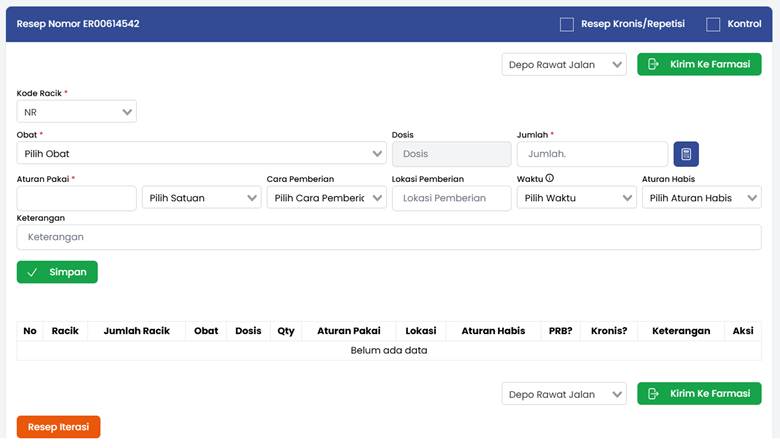The height and width of the screenshot is (448, 780).
Task: Open the bottom Depo Rawat Jalan dropdown
Action: pyautogui.click(x=564, y=394)
